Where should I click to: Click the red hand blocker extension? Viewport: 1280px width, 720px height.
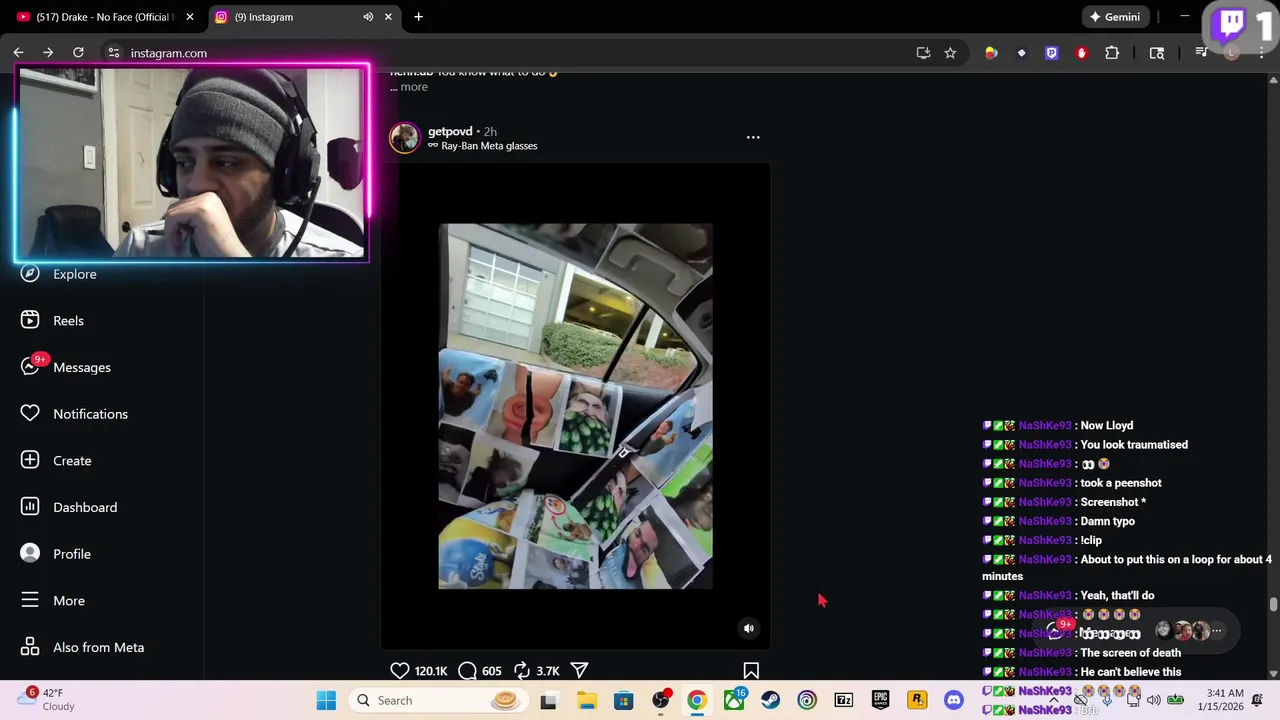[1081, 53]
